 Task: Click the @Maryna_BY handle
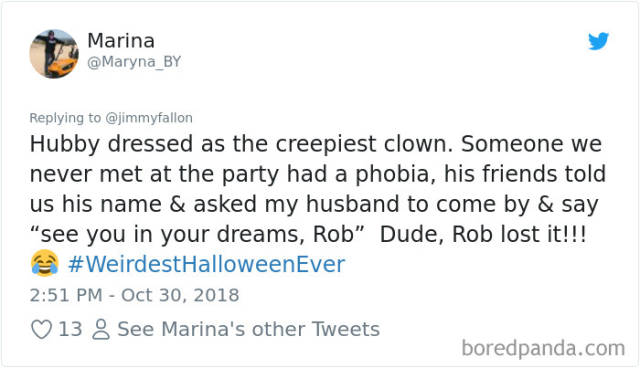134,62
